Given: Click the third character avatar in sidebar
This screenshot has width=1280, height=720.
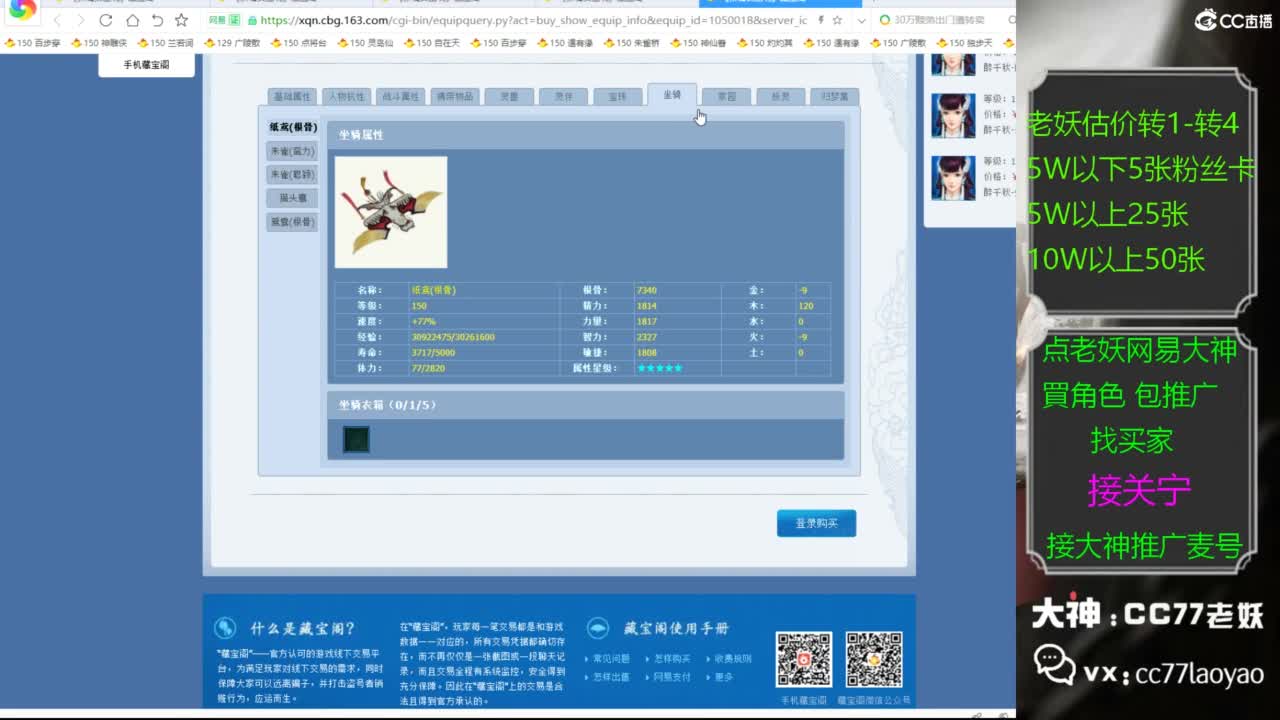Looking at the screenshot, I should pyautogui.click(x=953, y=178).
